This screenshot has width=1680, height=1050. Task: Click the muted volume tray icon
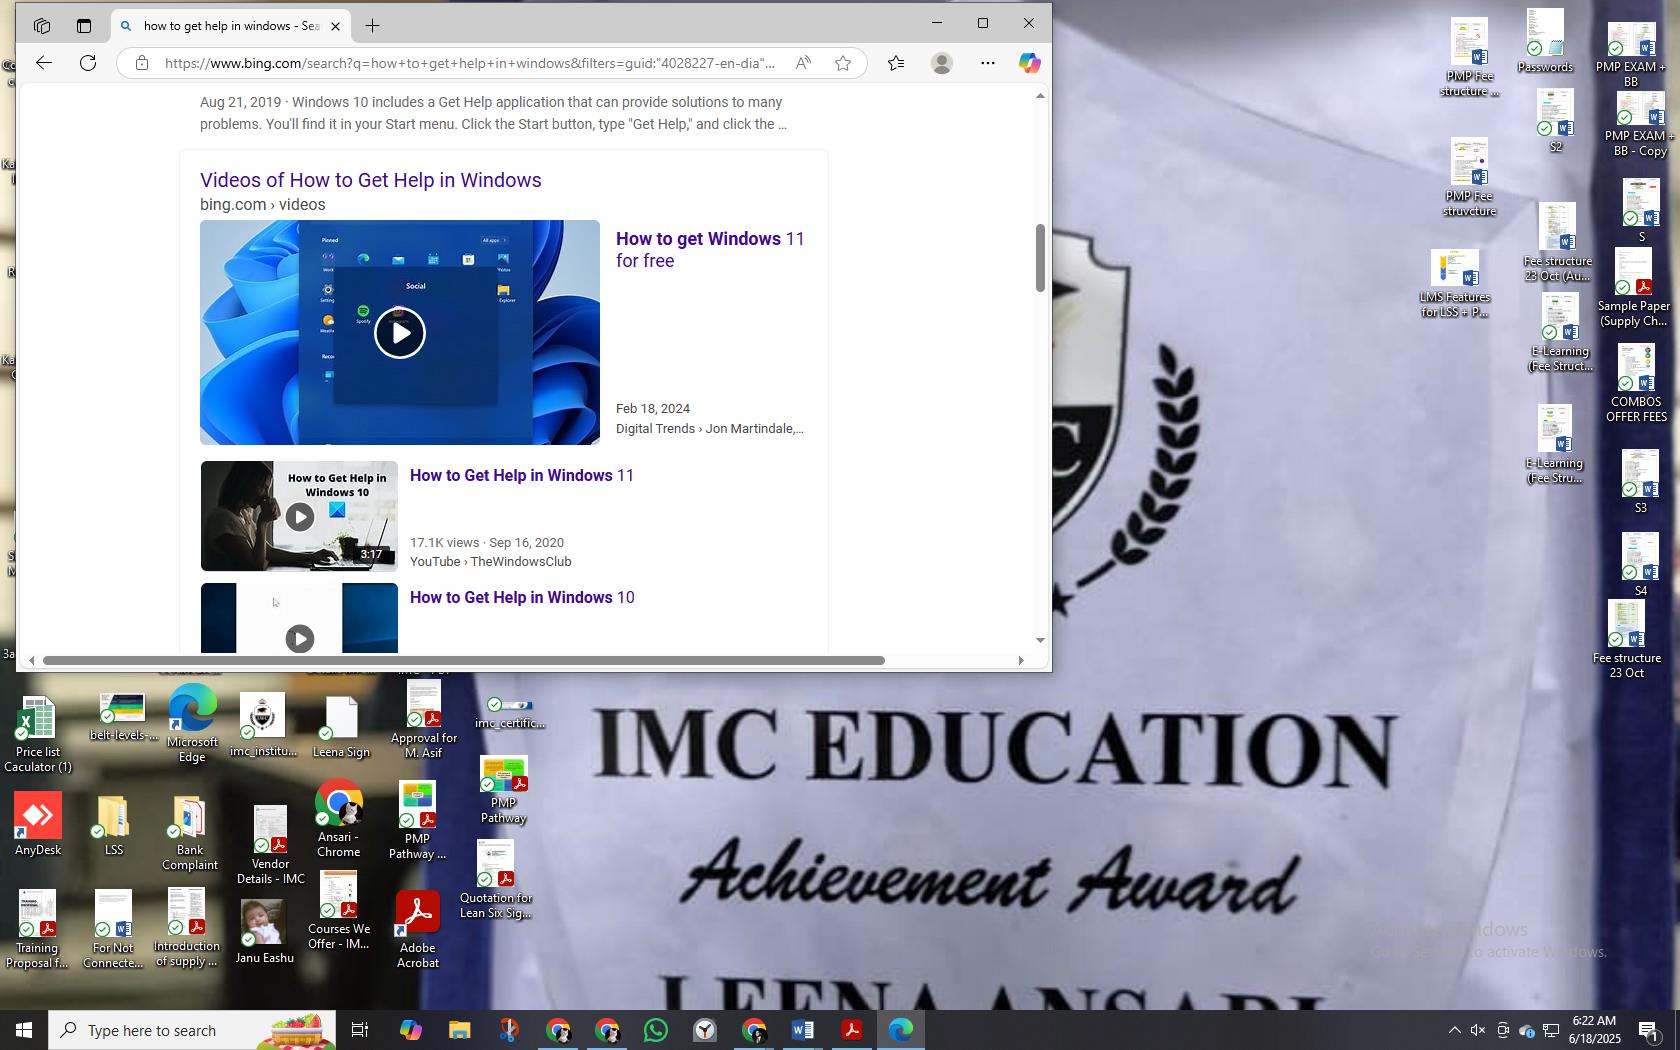click(1478, 1030)
